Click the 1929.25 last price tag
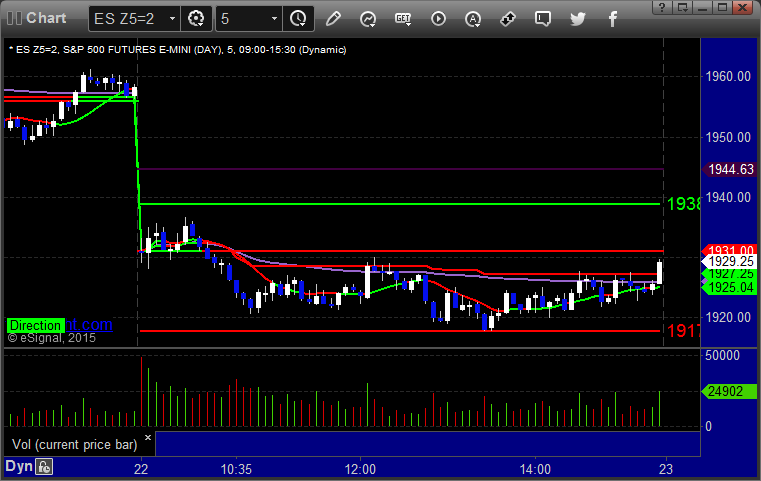The width and height of the screenshot is (761, 481). tap(730, 262)
